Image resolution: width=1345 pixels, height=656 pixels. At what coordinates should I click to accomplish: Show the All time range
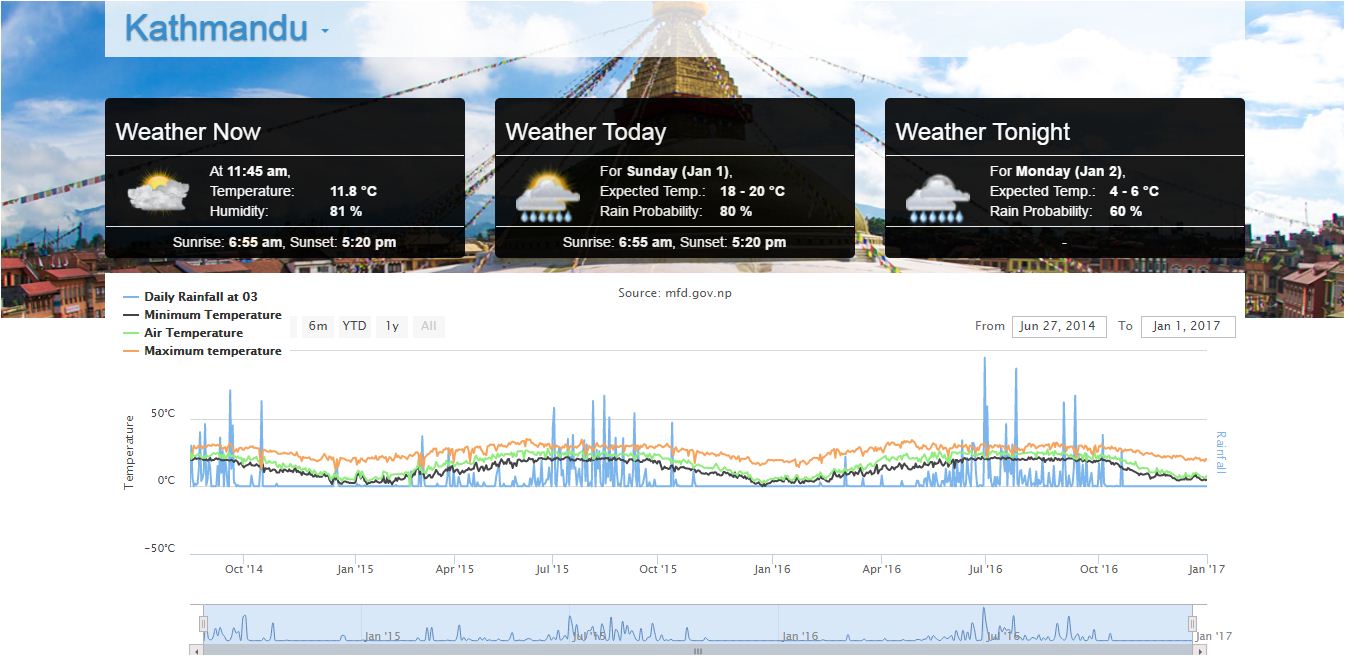tap(428, 326)
